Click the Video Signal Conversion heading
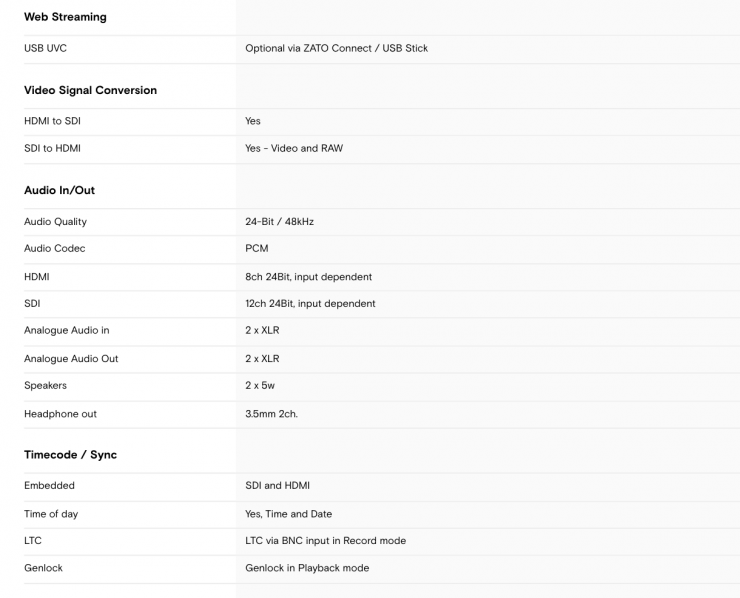This screenshot has height=598, width=740. [90, 90]
